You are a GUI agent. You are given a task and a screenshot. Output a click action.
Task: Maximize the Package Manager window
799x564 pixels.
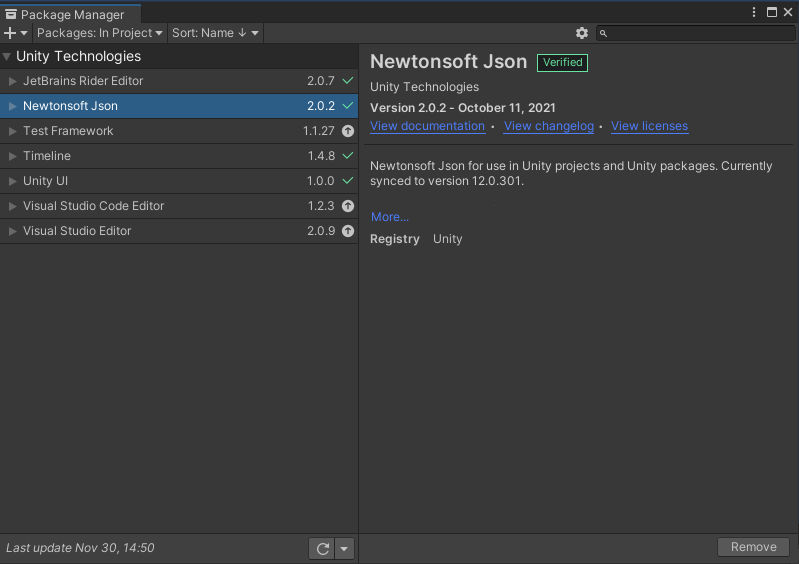pos(772,12)
